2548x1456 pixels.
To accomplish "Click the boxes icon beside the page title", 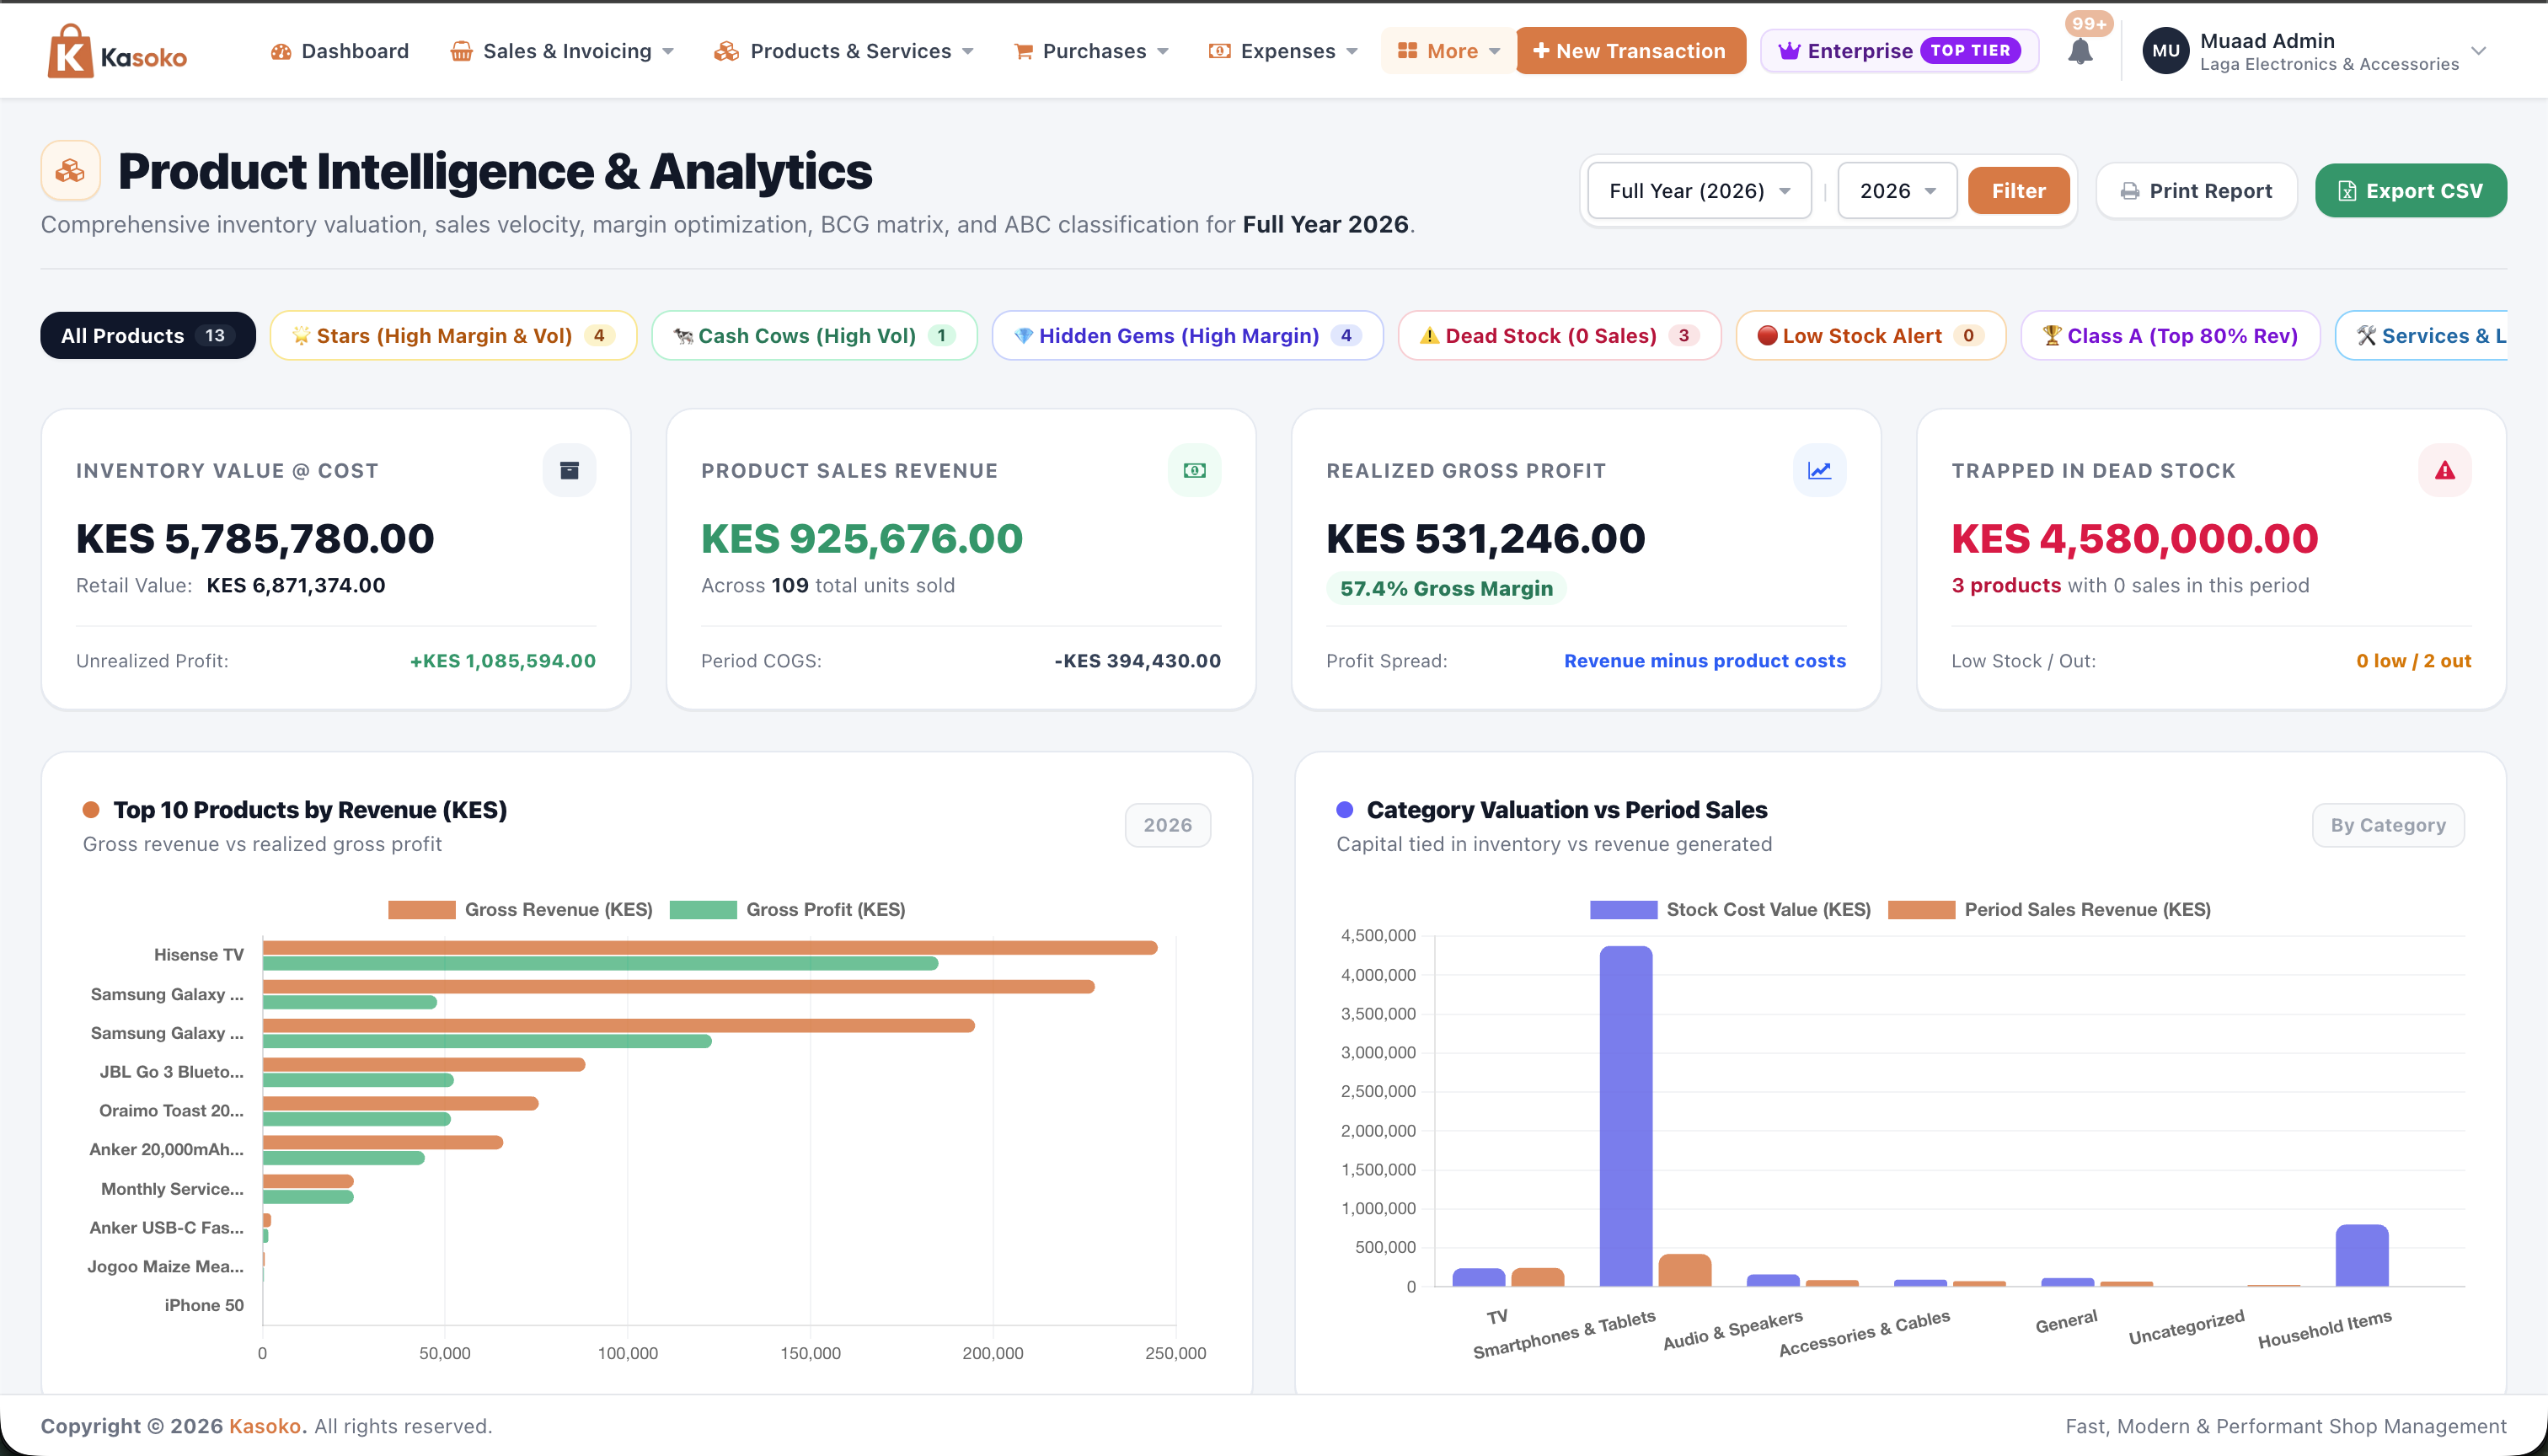I will click(x=70, y=171).
